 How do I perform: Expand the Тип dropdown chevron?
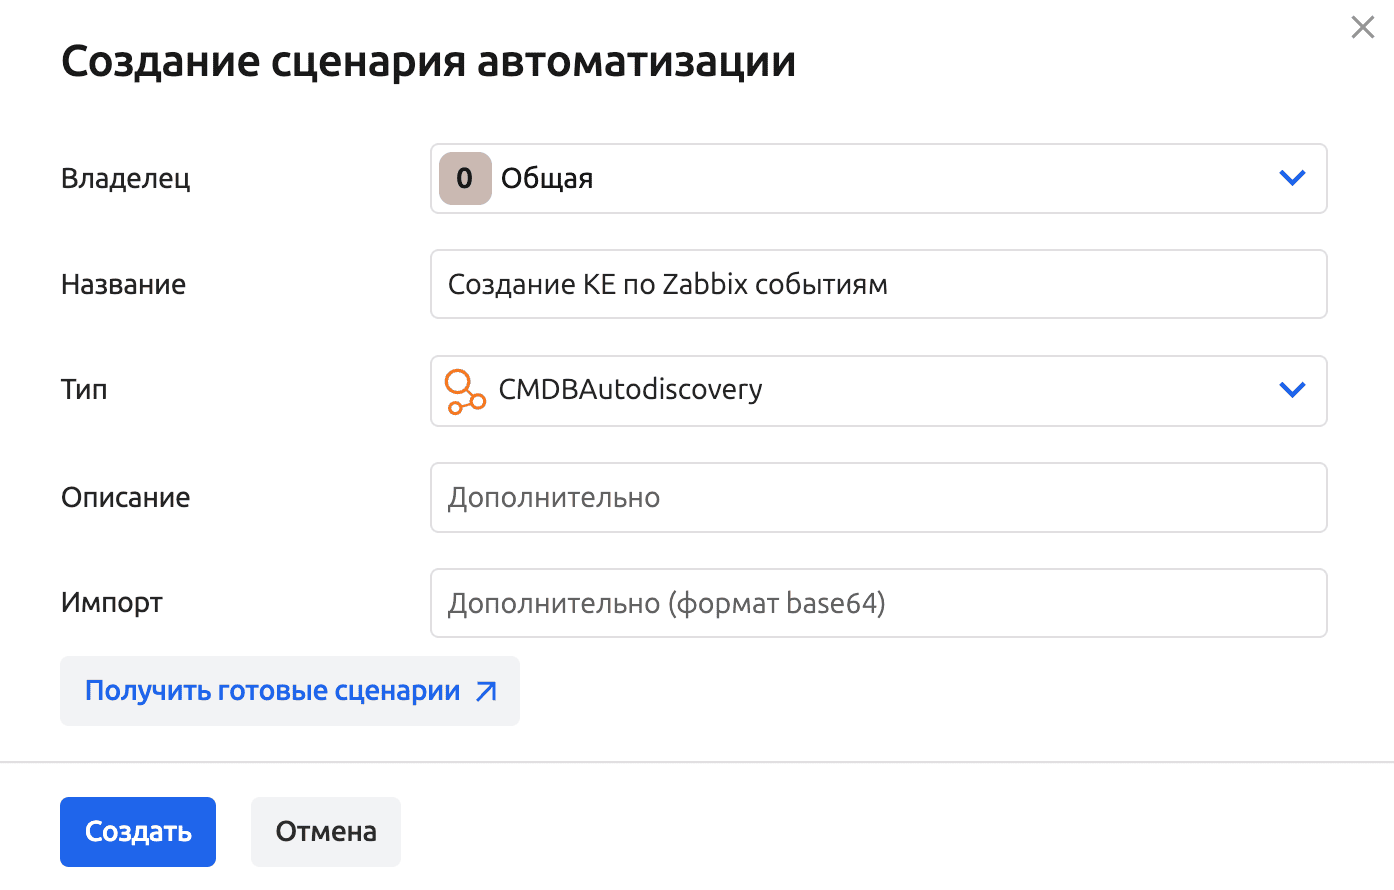tap(1292, 390)
